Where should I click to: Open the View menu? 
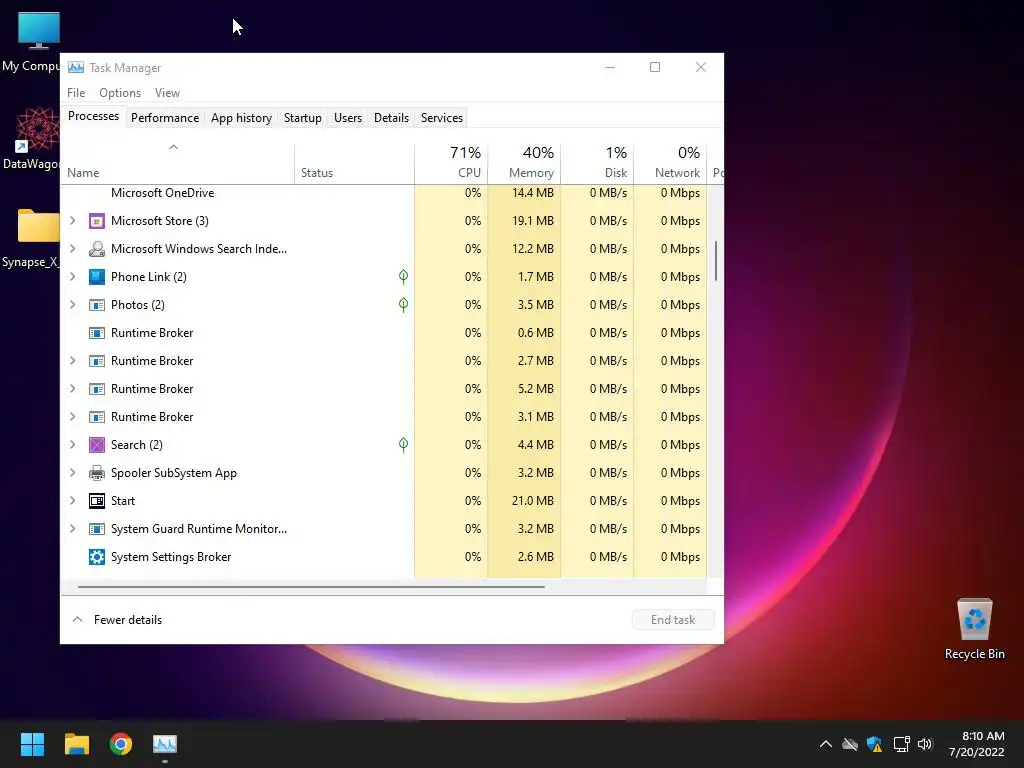(167, 93)
